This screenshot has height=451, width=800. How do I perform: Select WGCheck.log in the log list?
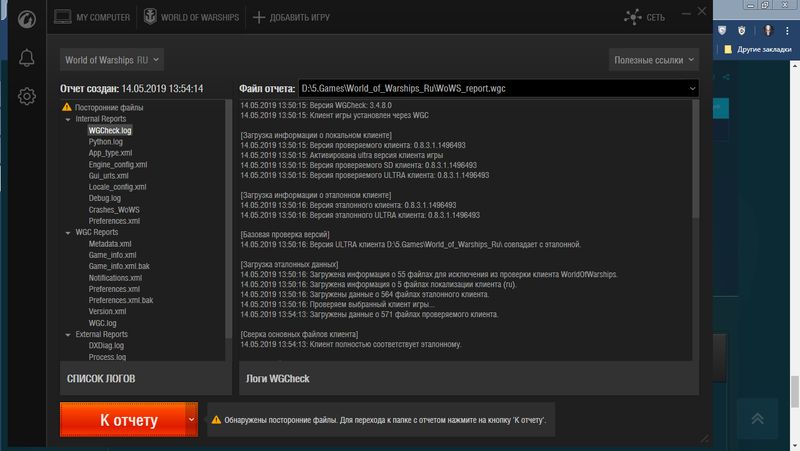(110, 130)
